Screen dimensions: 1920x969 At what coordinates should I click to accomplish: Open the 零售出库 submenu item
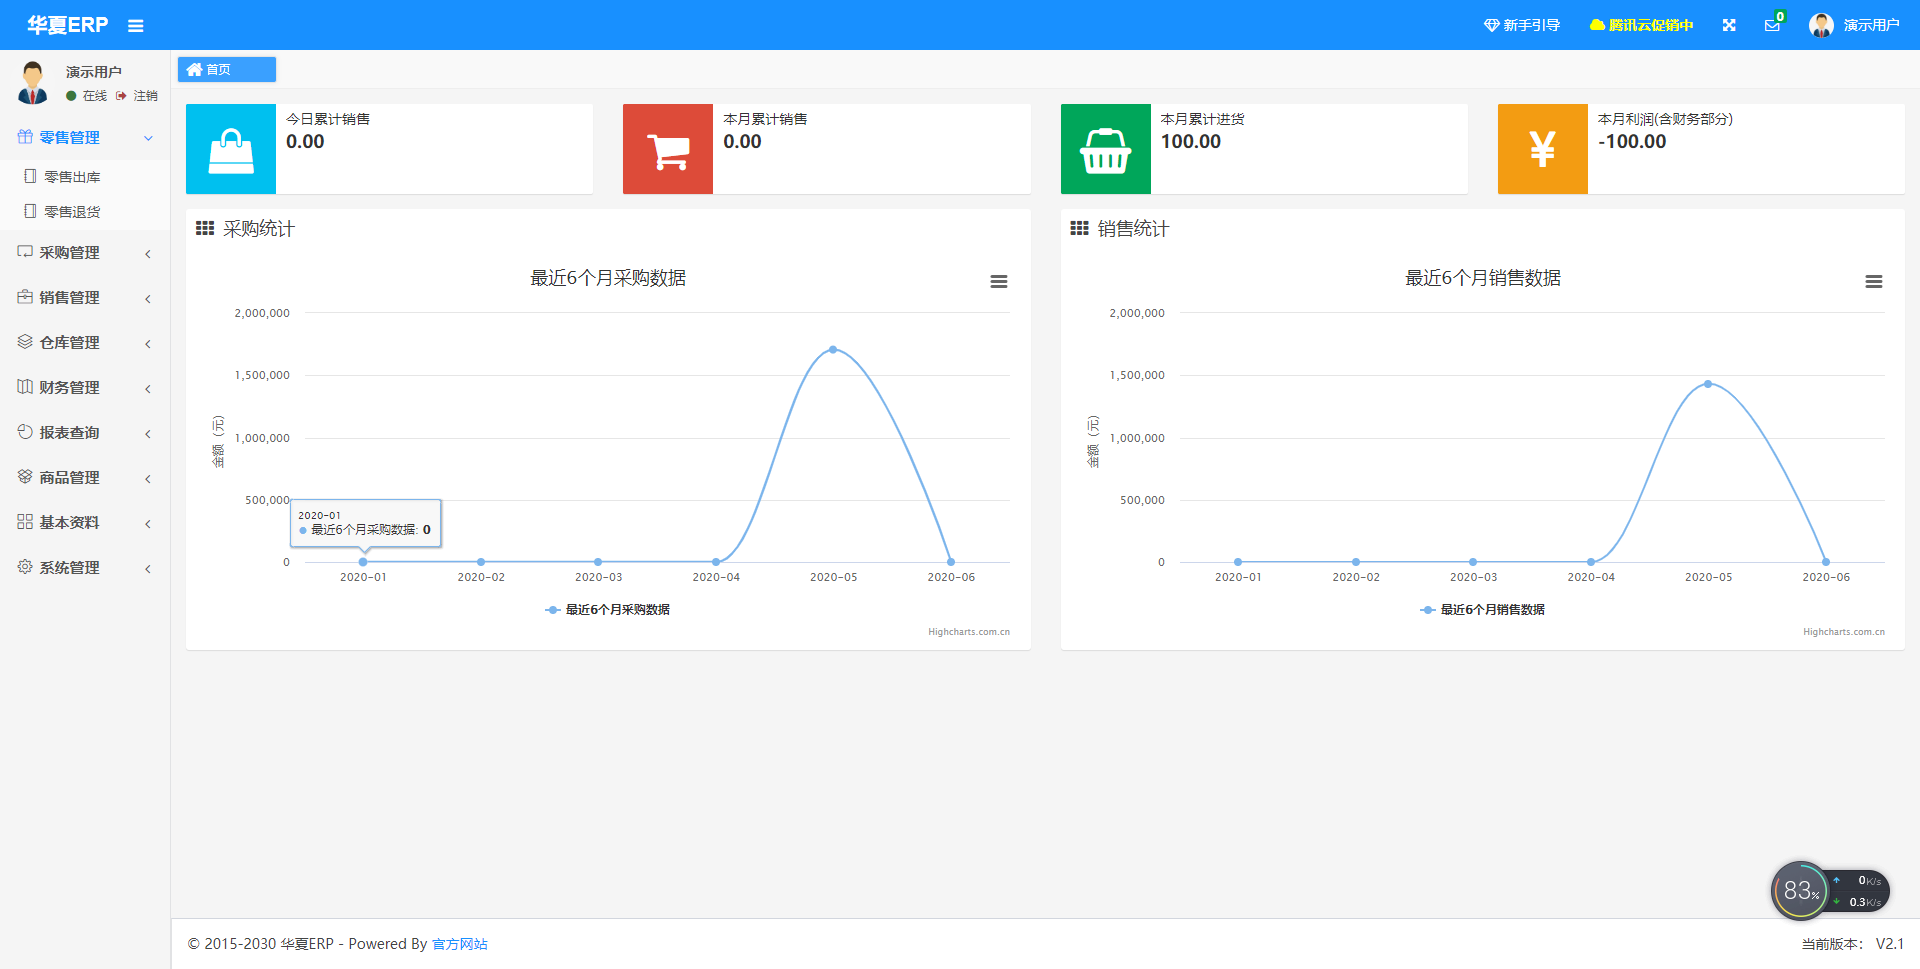(72, 177)
